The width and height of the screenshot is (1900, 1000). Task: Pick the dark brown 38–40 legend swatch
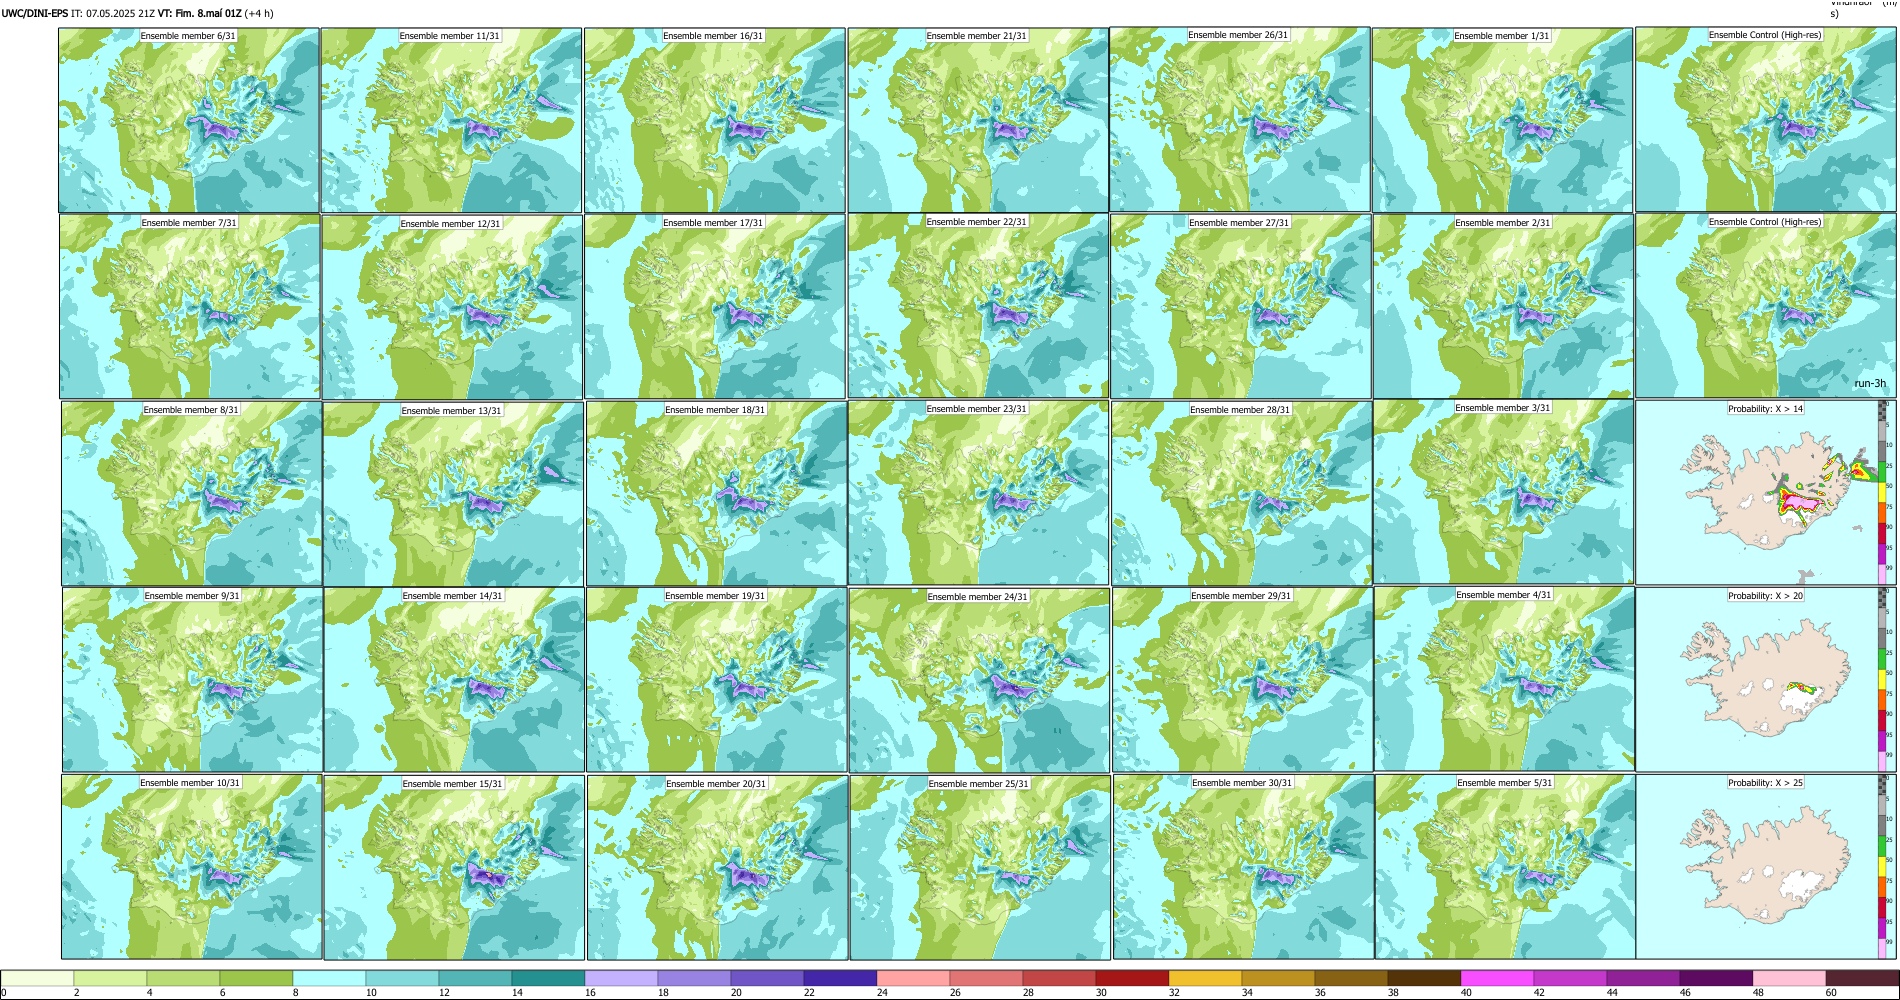click(x=1424, y=978)
